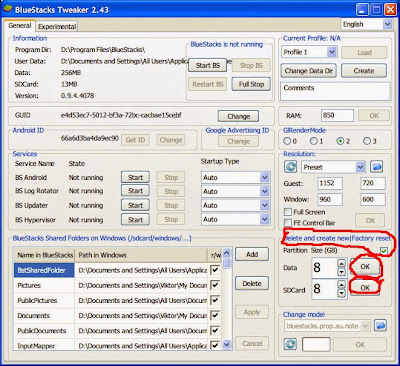Click the Start BS button
The width and height of the screenshot is (400, 366).
208,65
